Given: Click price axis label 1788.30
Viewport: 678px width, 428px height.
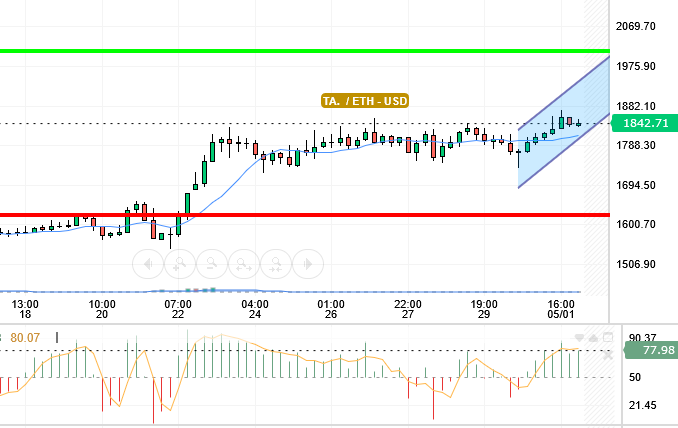Looking at the screenshot, I should click(636, 145).
